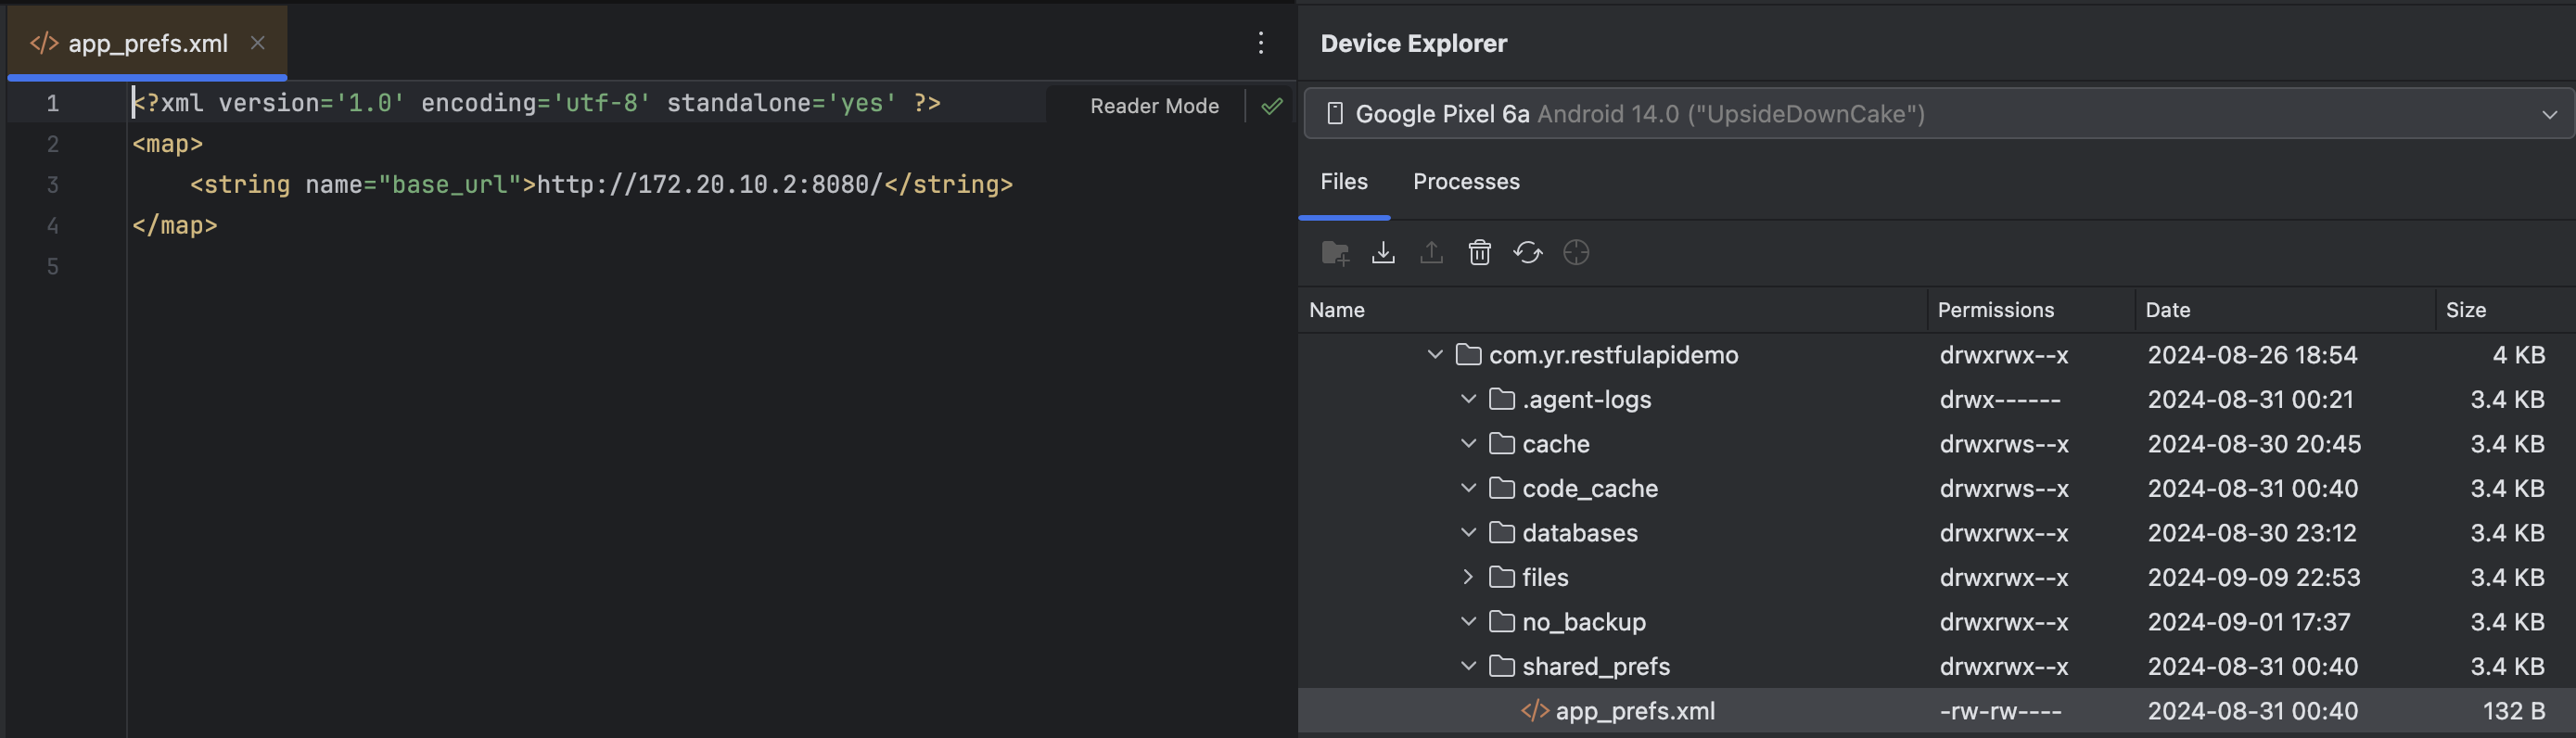Click the com.yr.restfulapidemo folder icon

(x=1468, y=355)
